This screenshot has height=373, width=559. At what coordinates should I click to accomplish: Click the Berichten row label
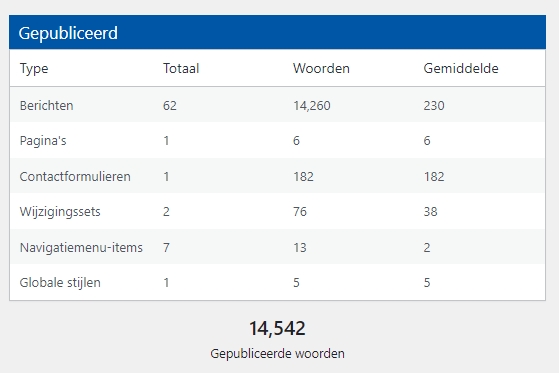tap(46, 106)
